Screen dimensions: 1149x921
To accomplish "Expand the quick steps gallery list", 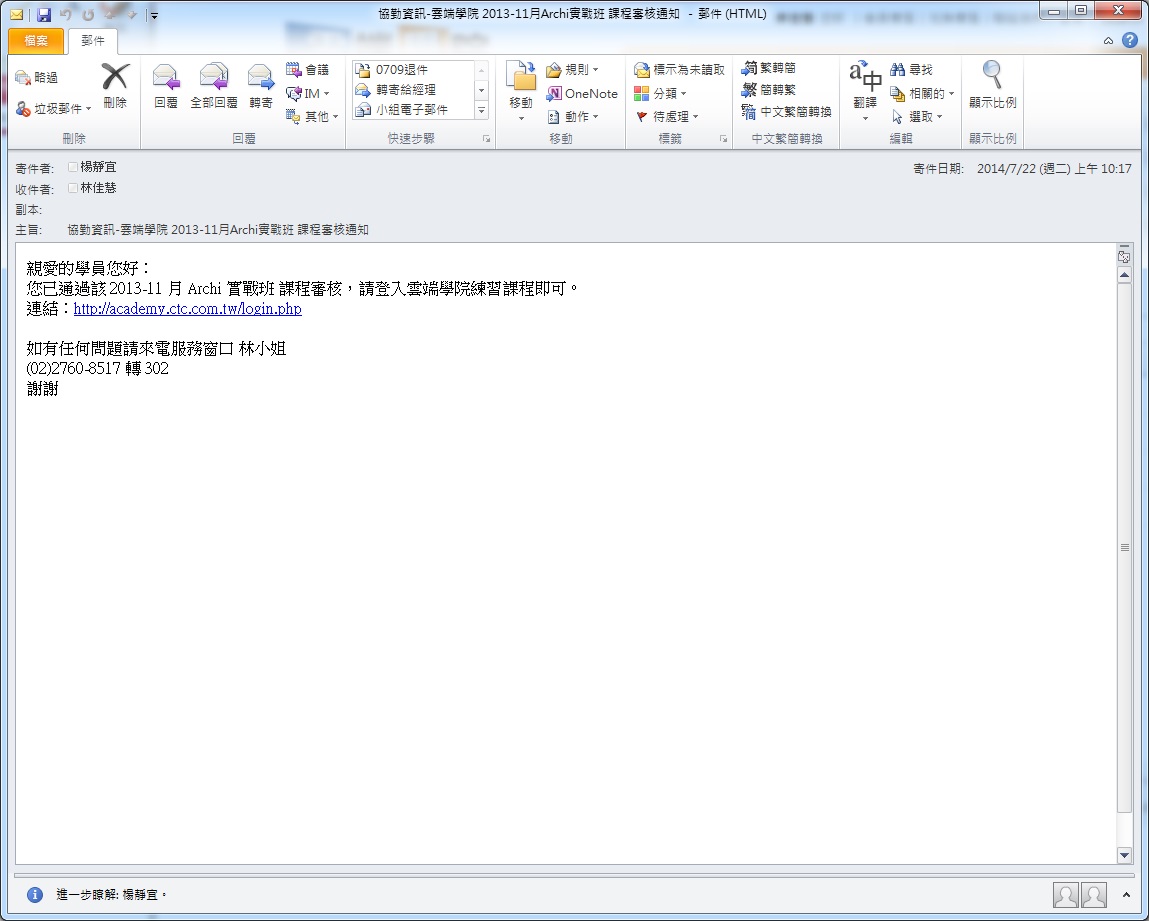I will tap(481, 111).
